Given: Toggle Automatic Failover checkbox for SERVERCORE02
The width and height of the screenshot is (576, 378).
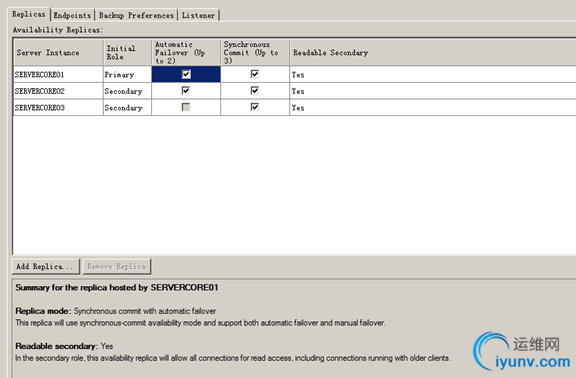Looking at the screenshot, I should coord(186,90).
